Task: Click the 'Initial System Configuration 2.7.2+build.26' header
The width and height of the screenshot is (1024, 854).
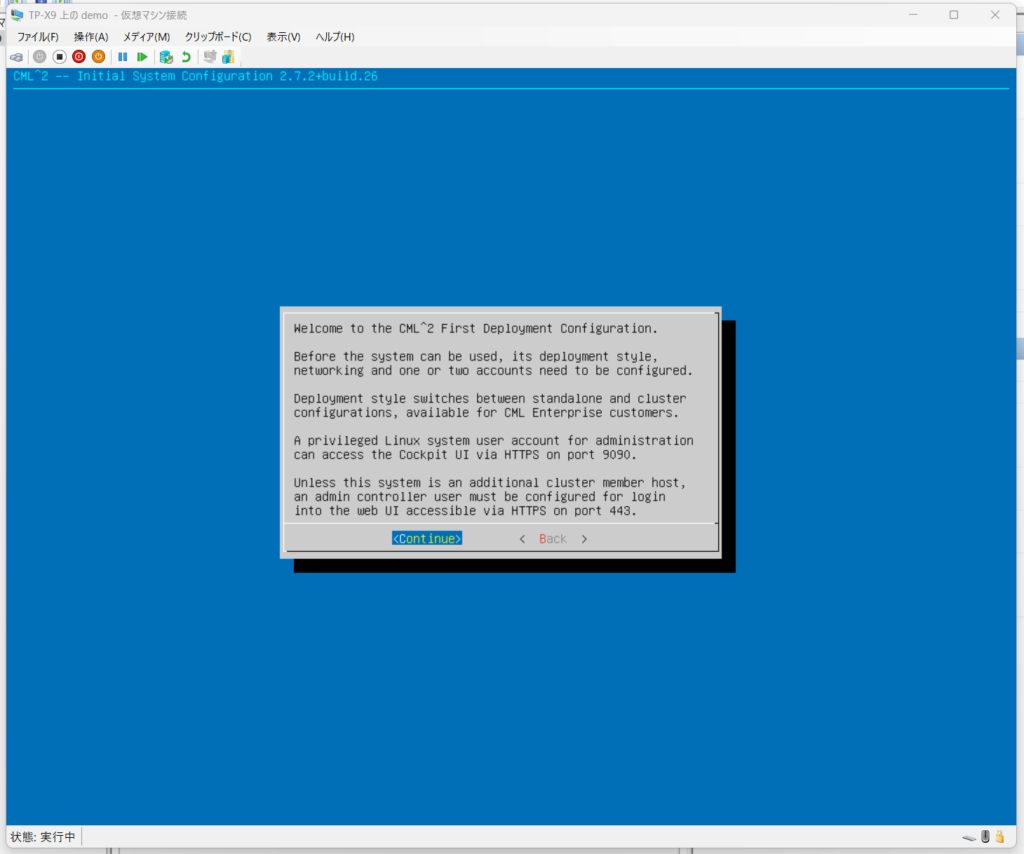Action: tap(227, 76)
